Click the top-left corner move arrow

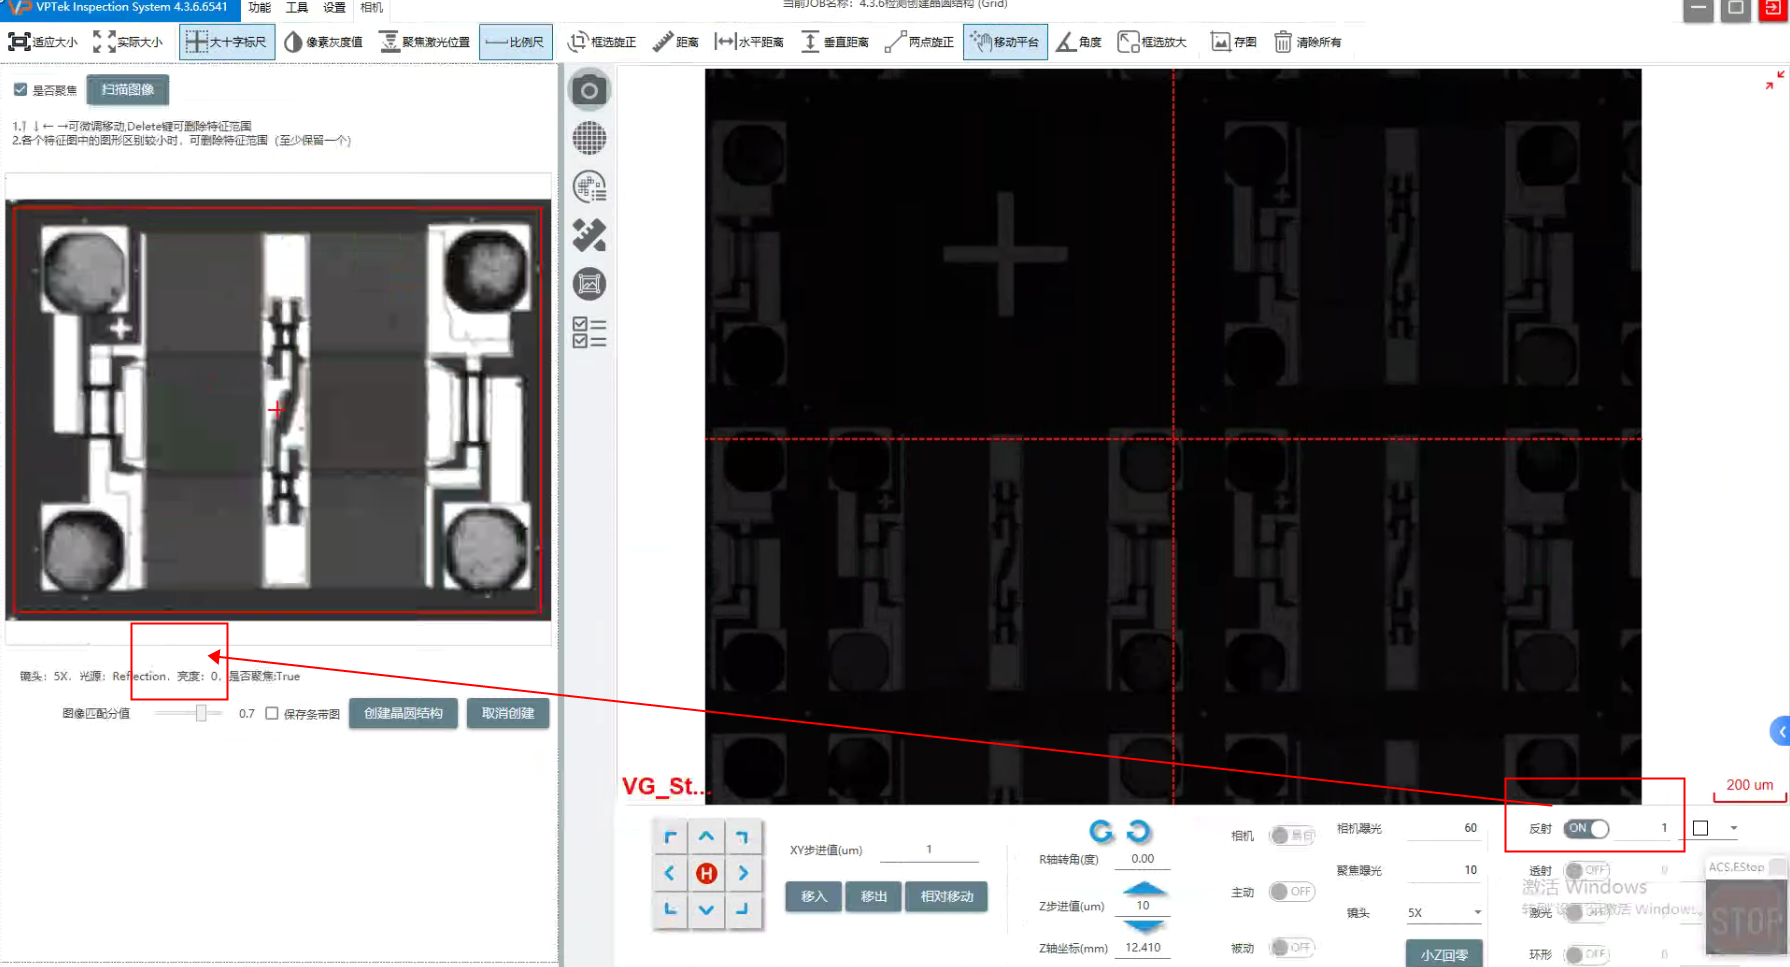click(x=669, y=836)
